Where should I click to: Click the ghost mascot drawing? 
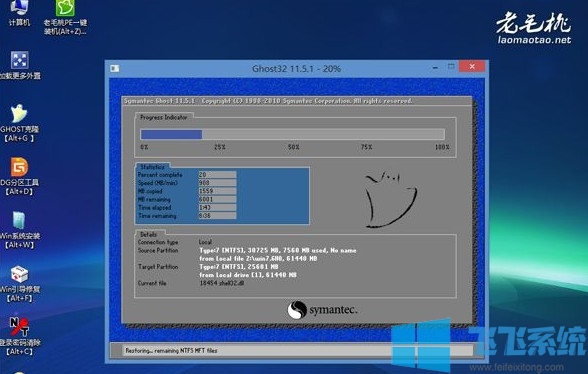390,200
